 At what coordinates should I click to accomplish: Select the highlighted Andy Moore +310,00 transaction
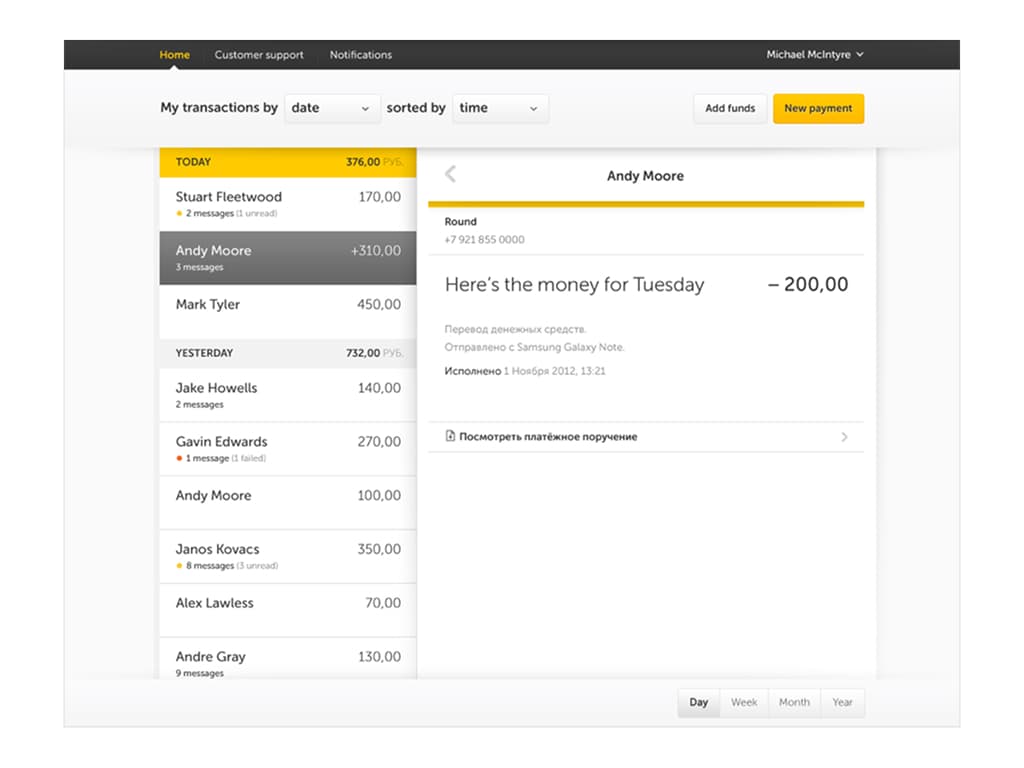[x=288, y=258]
